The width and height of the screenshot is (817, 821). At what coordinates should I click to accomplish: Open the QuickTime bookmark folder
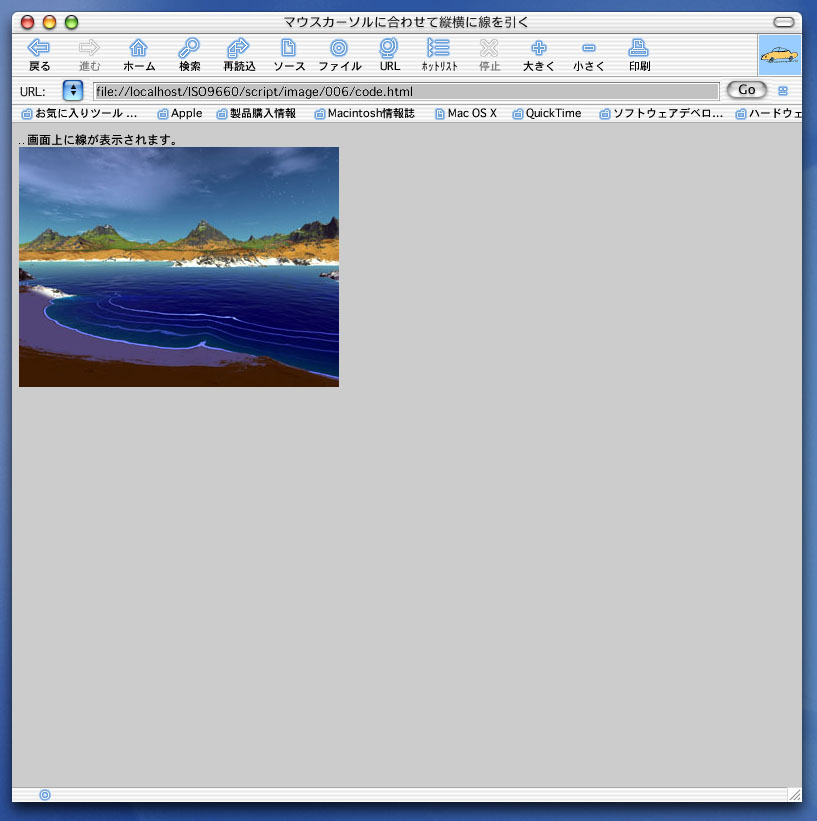(x=547, y=113)
